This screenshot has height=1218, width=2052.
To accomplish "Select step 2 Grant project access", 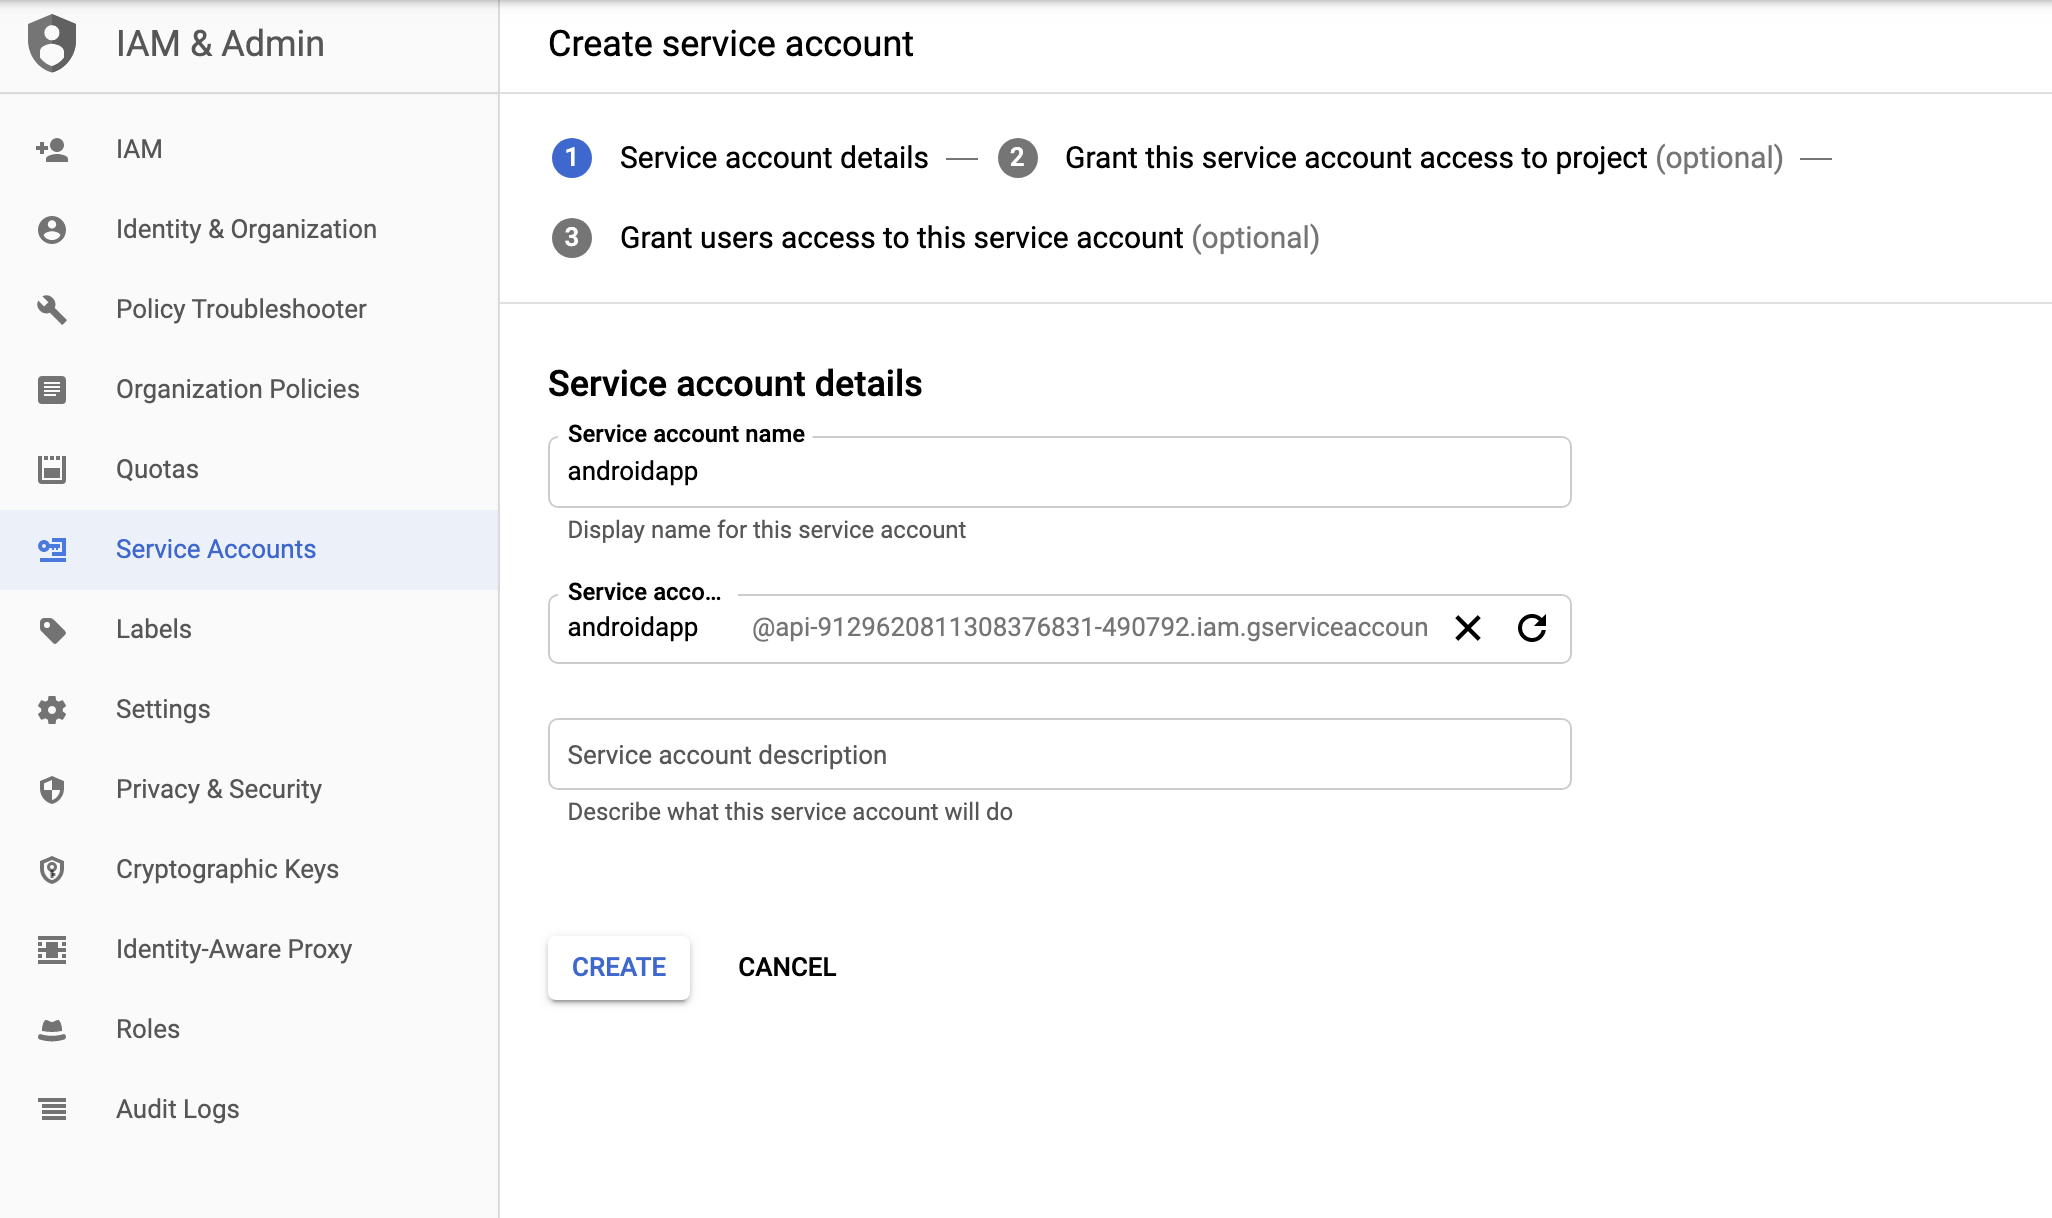I will (x=1355, y=158).
